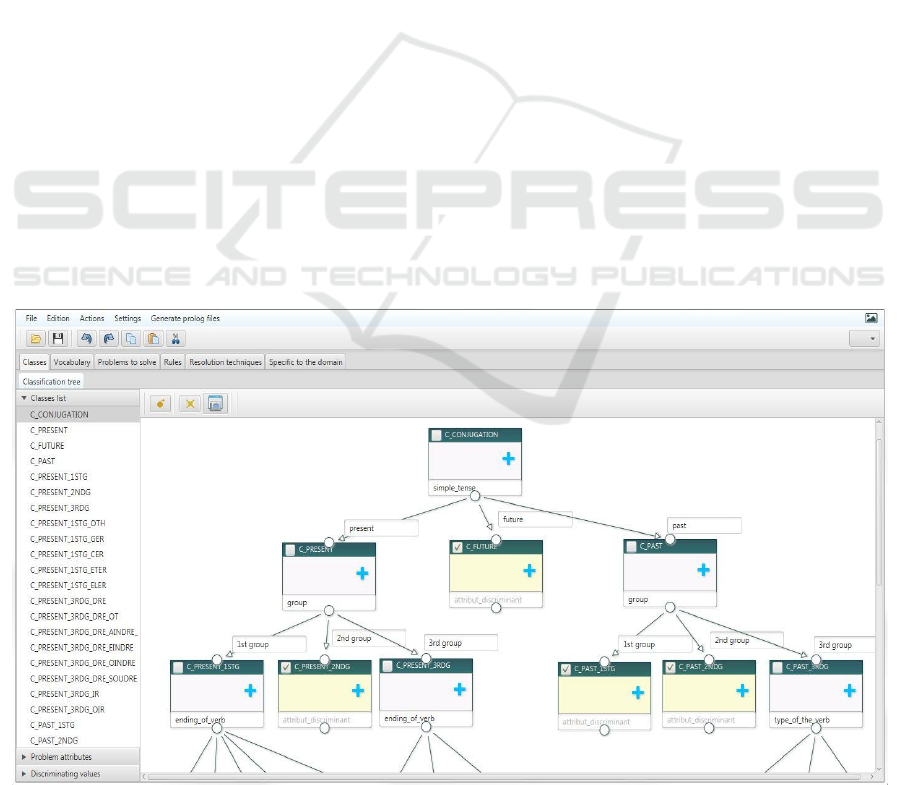Click the open folder toolbar icon
Viewport: 901px width, 785px height.
click(36, 339)
